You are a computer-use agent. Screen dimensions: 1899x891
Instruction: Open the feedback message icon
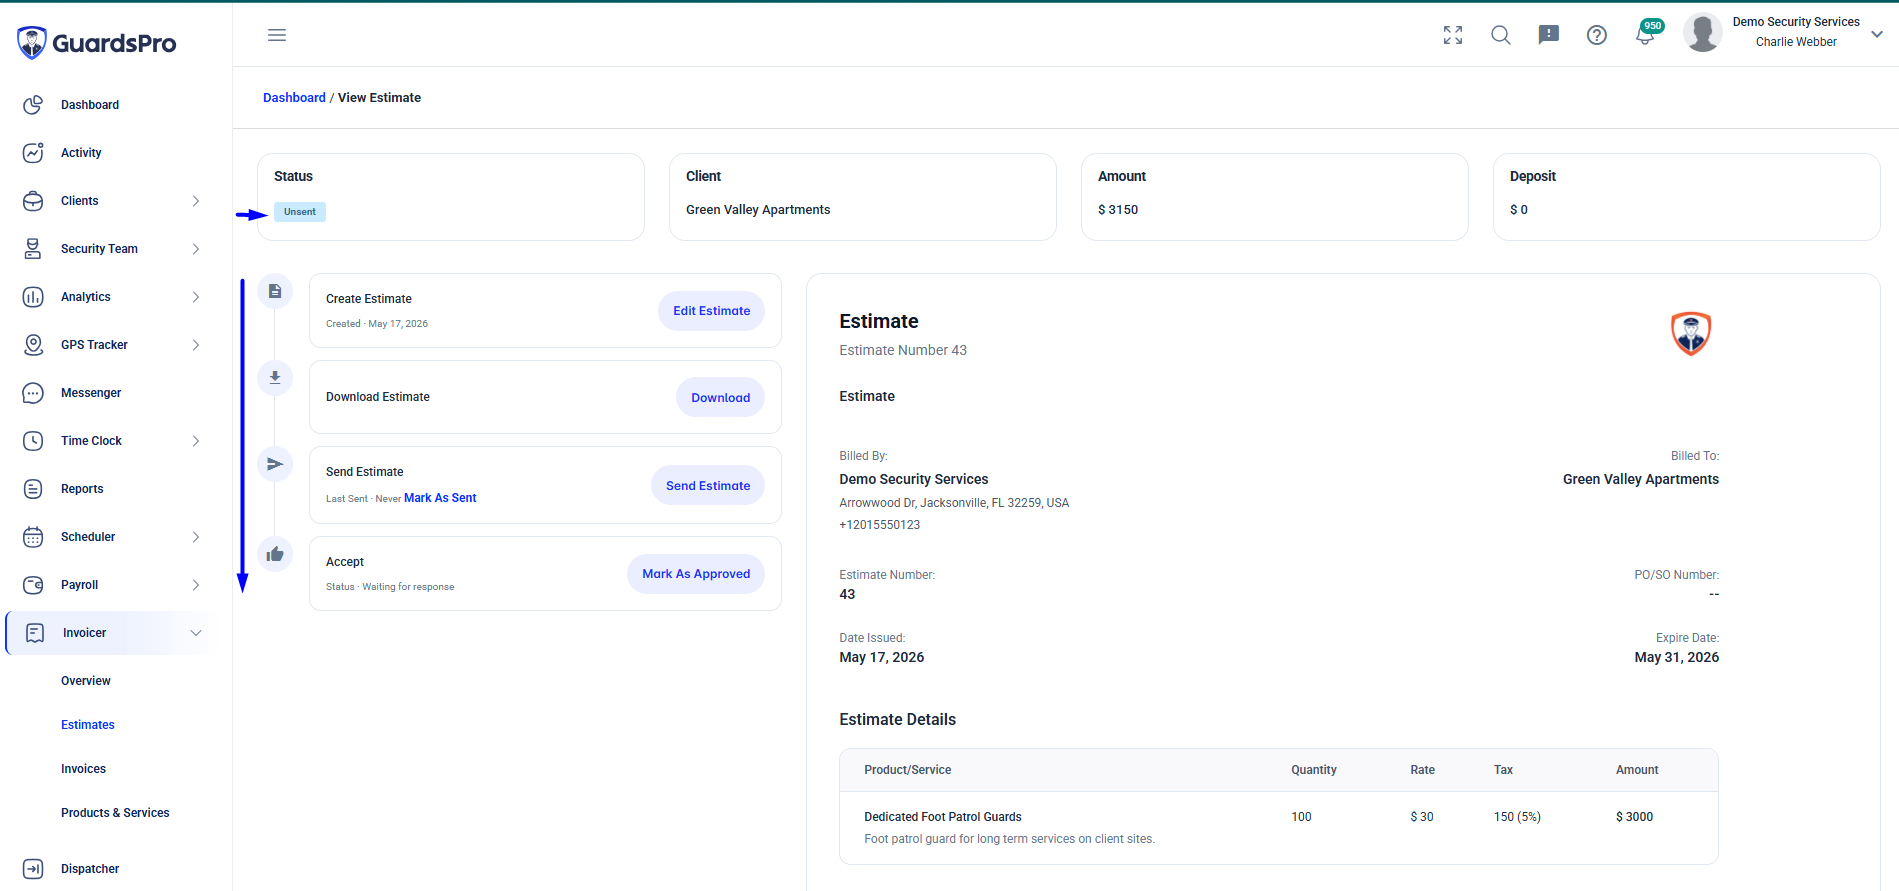(1549, 35)
